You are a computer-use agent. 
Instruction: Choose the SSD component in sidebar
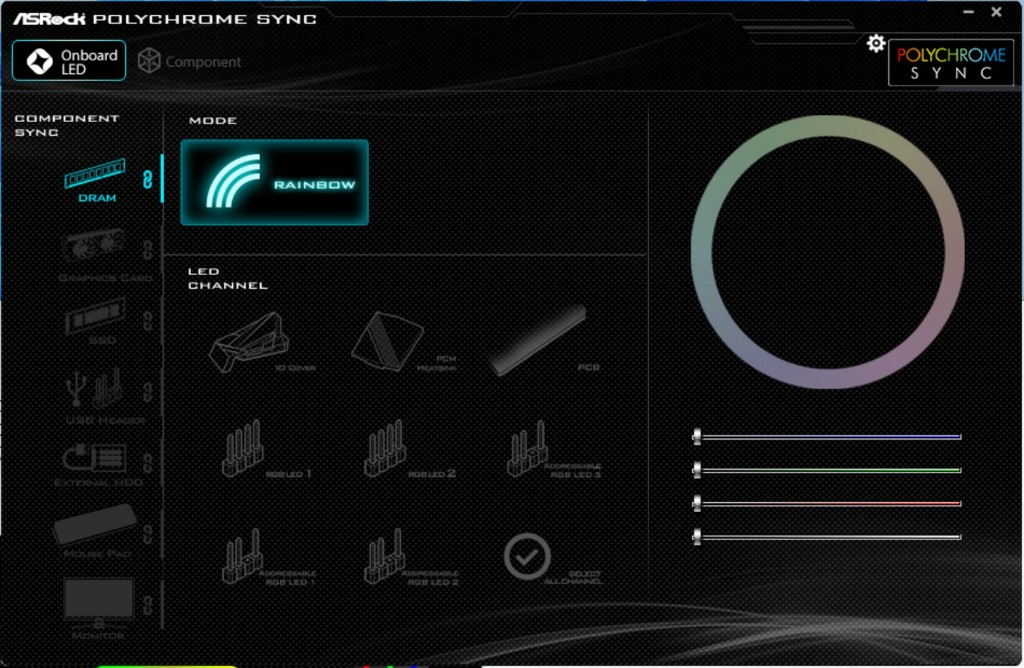click(96, 320)
